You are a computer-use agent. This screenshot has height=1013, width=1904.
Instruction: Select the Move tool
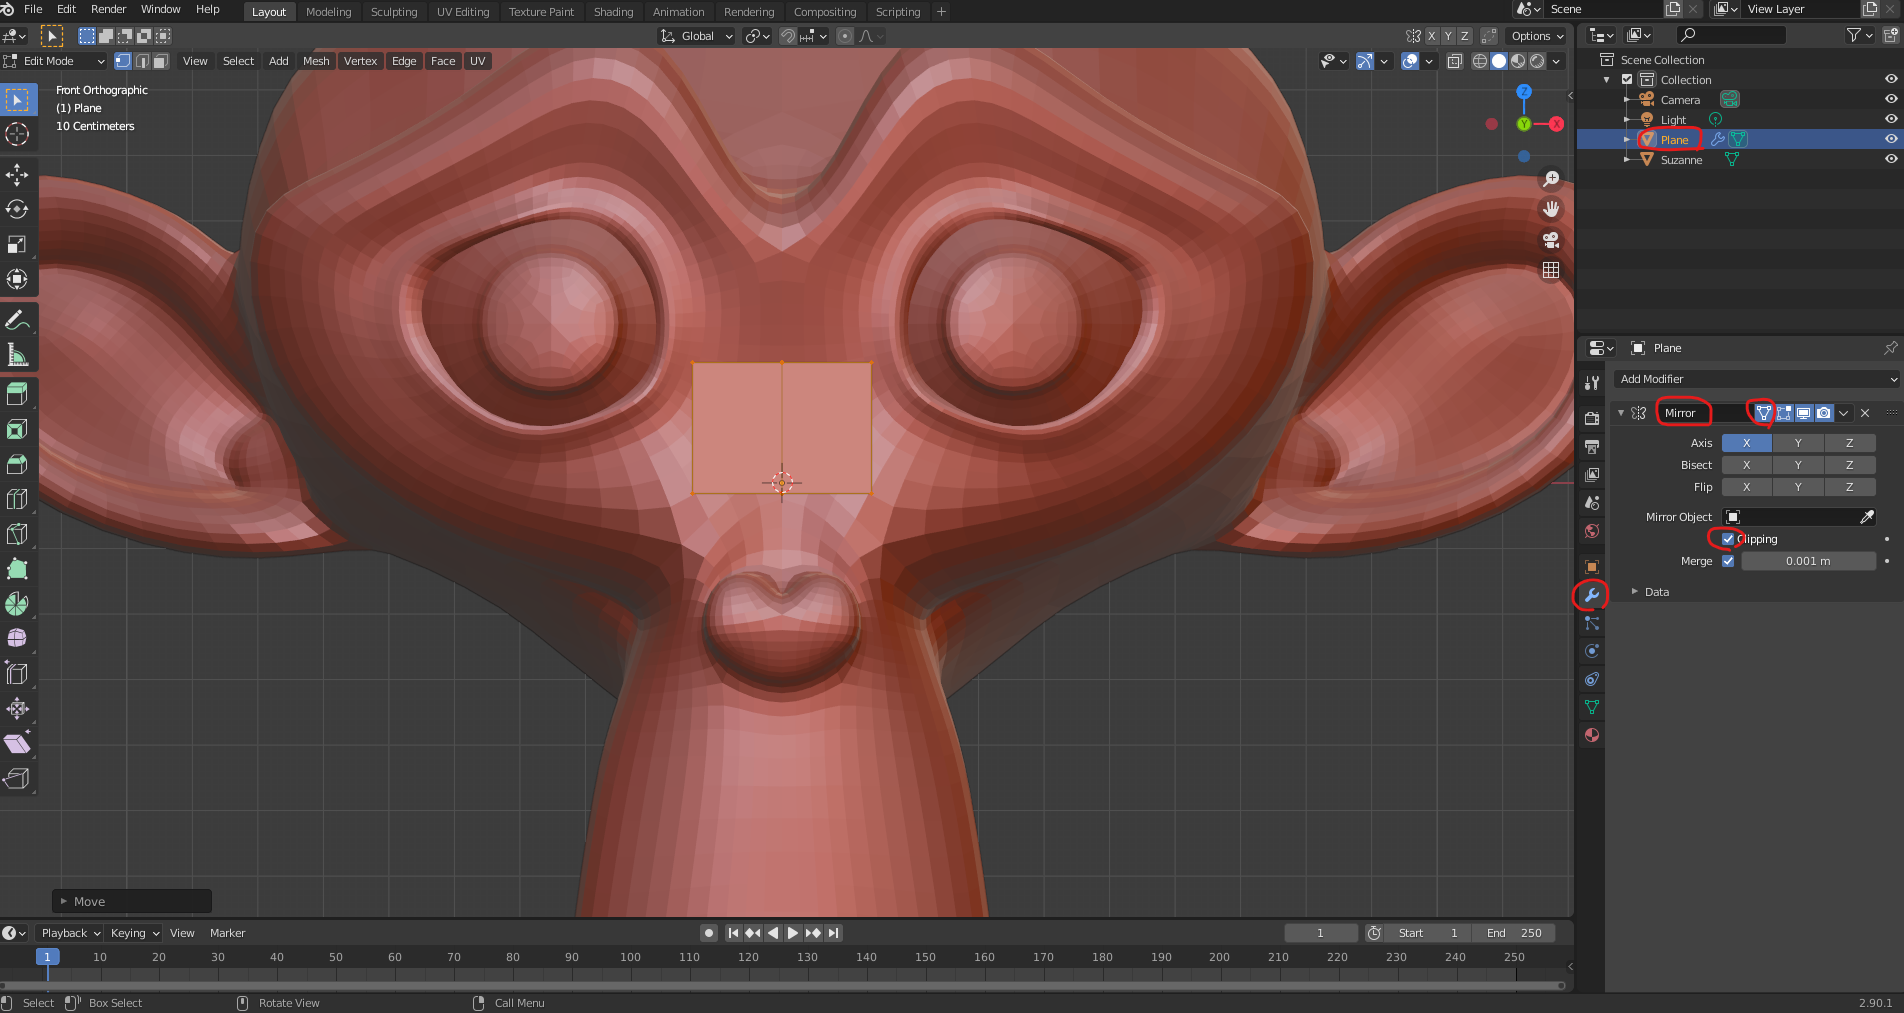coord(17,175)
